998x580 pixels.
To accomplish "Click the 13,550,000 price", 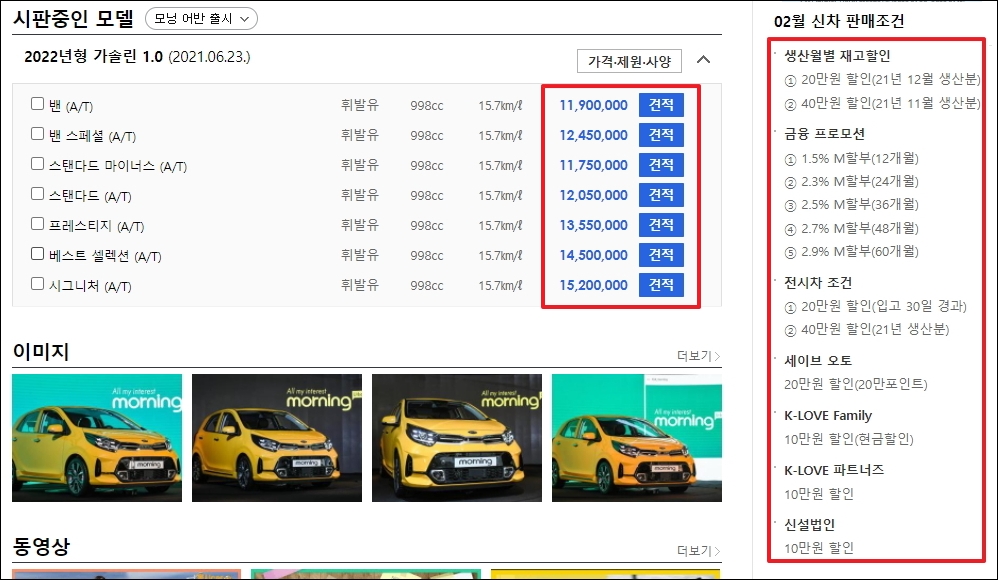I will (x=593, y=225).
